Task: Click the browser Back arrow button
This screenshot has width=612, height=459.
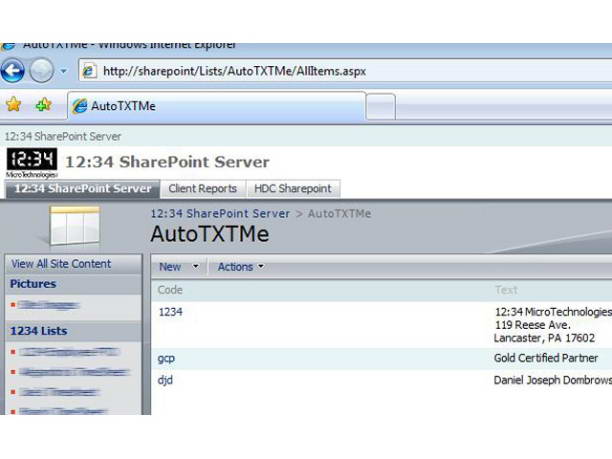Action: point(13,71)
